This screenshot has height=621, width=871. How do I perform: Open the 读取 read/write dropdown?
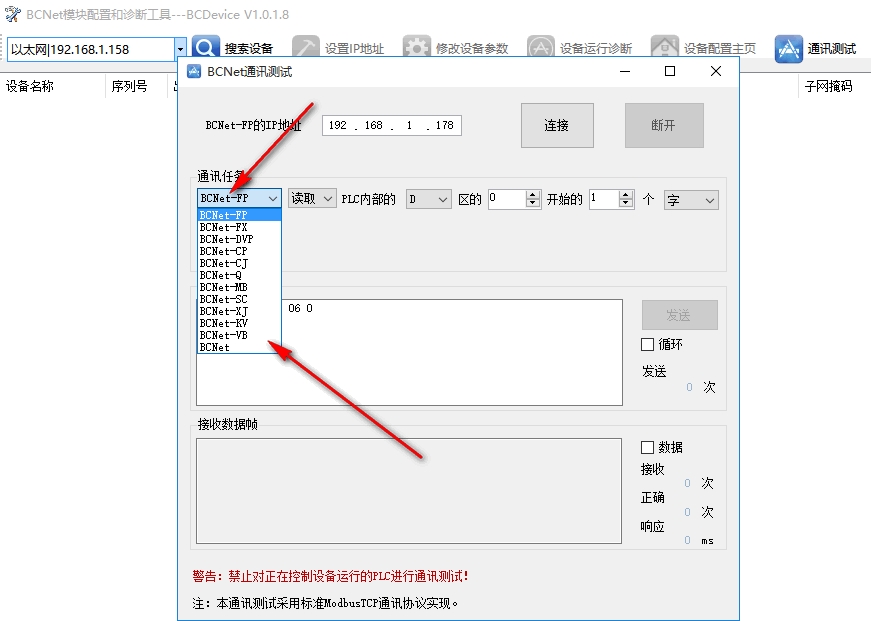click(x=312, y=198)
